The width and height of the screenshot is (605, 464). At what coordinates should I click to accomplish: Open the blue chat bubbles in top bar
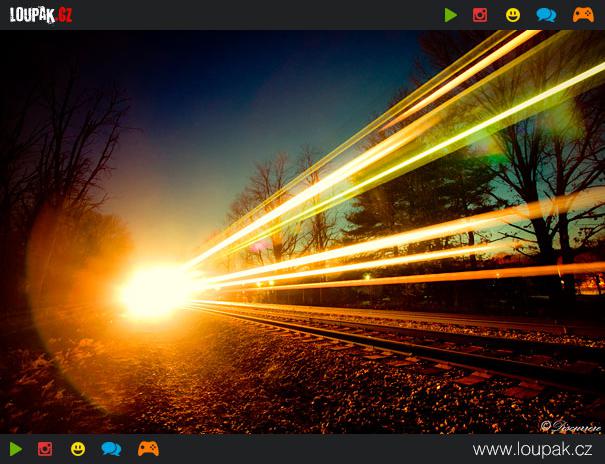tap(546, 15)
